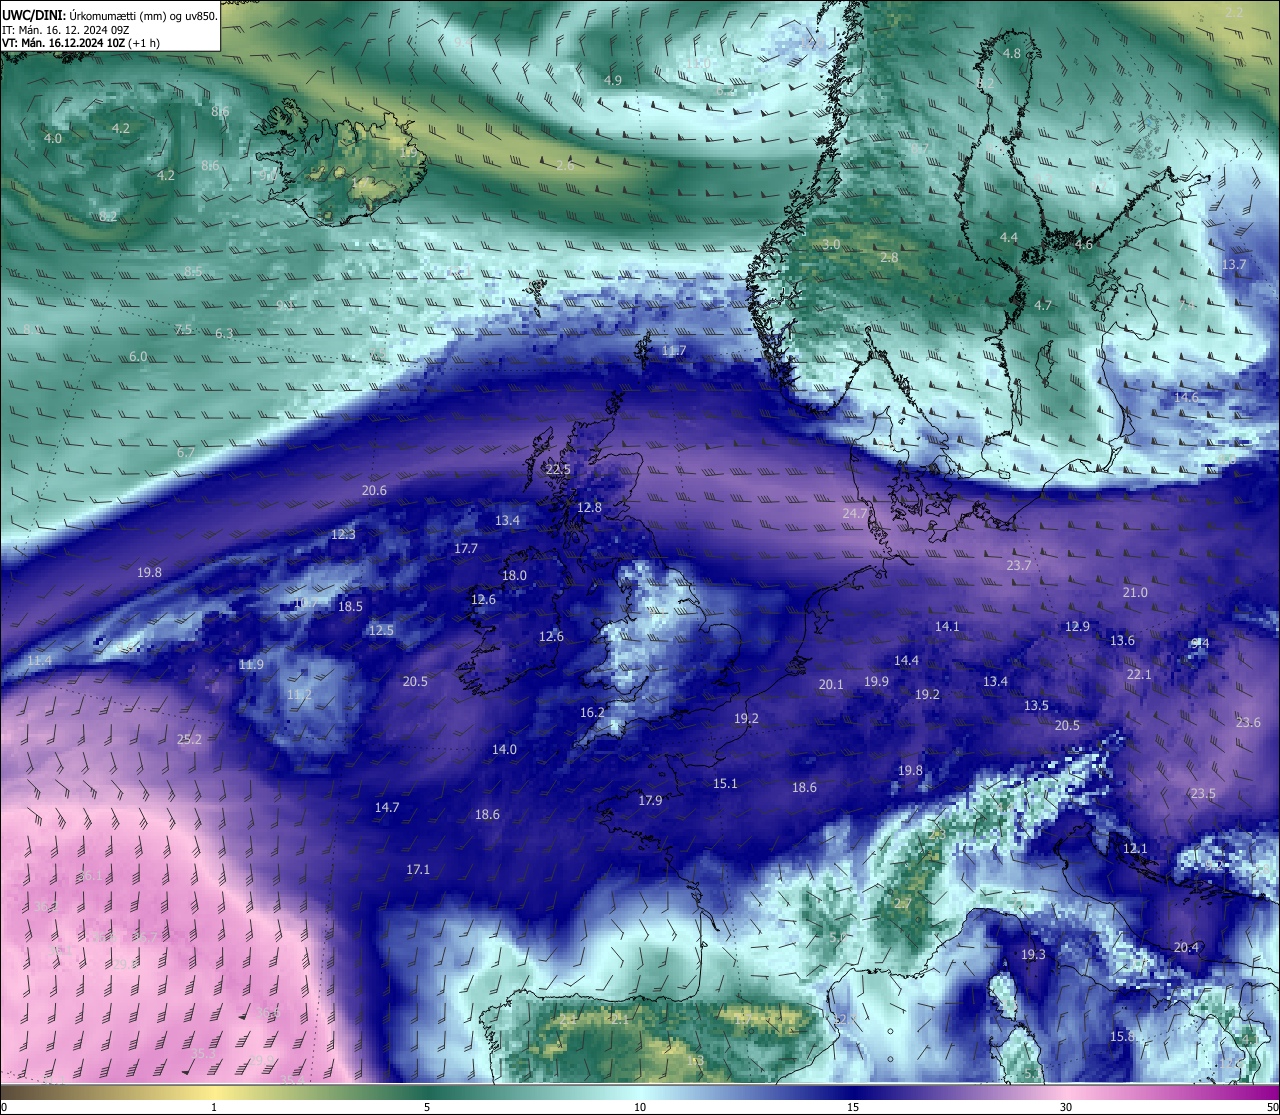
Task: Click the 4.0 value near the map's left edge
Action: click(x=53, y=139)
